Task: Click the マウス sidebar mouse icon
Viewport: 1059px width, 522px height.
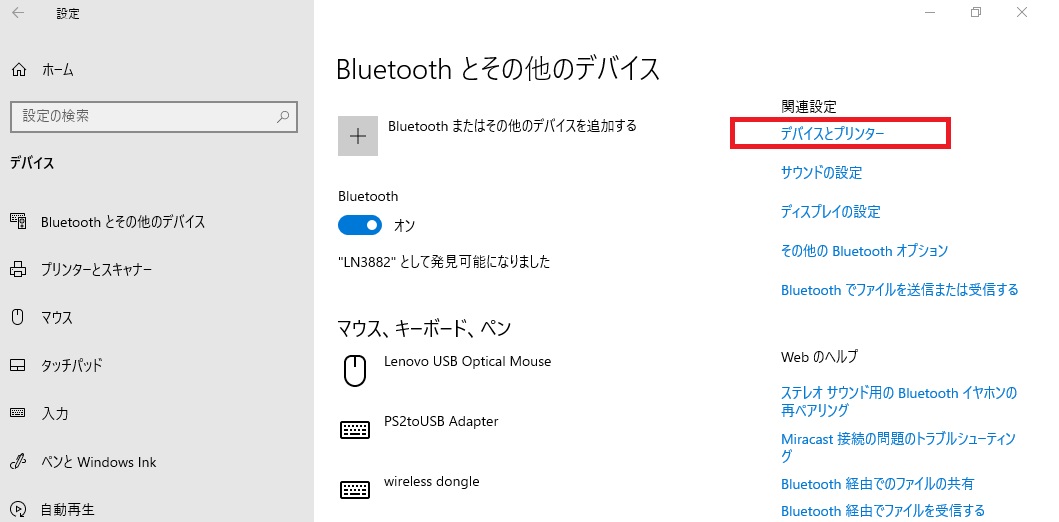Action: pos(18,317)
